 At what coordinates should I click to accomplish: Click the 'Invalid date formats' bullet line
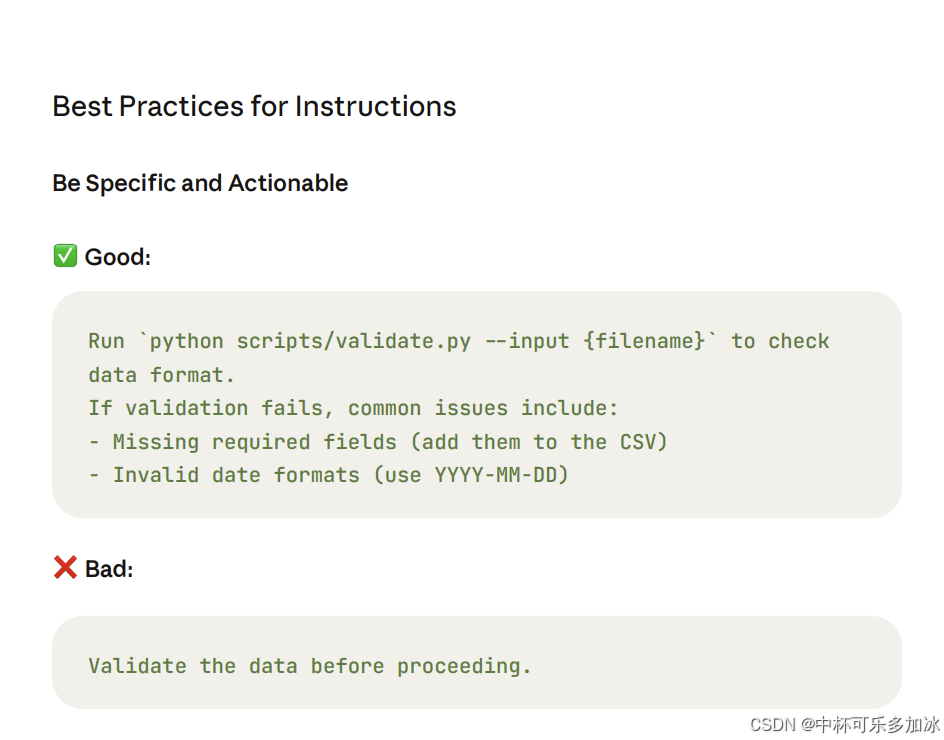pyautogui.click(x=329, y=475)
